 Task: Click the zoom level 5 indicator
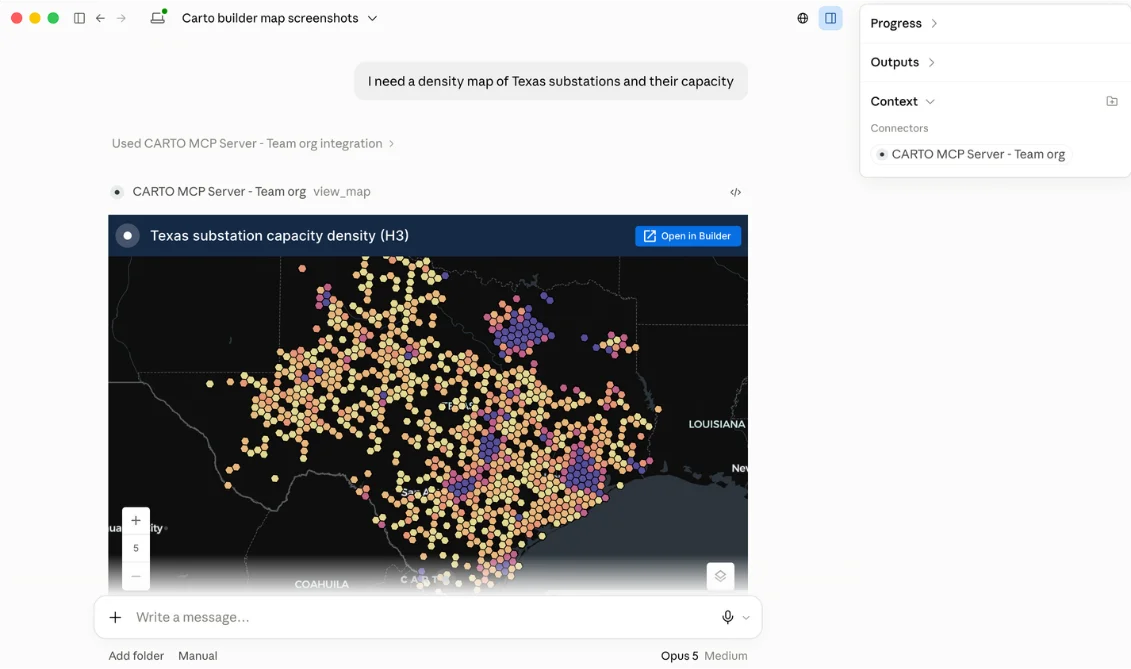136,548
